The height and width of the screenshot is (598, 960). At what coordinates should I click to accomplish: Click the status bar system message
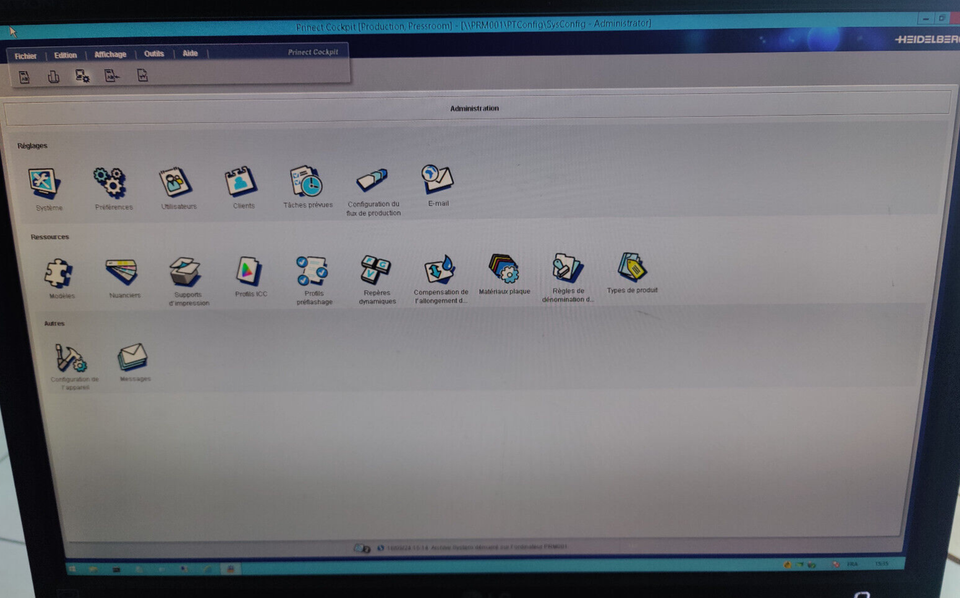pyautogui.click(x=476, y=547)
